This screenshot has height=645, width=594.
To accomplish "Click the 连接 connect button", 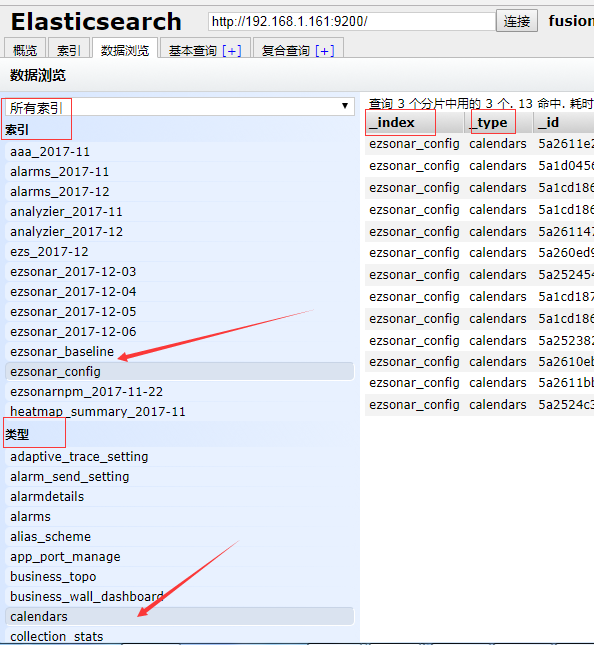I will 517,21.
